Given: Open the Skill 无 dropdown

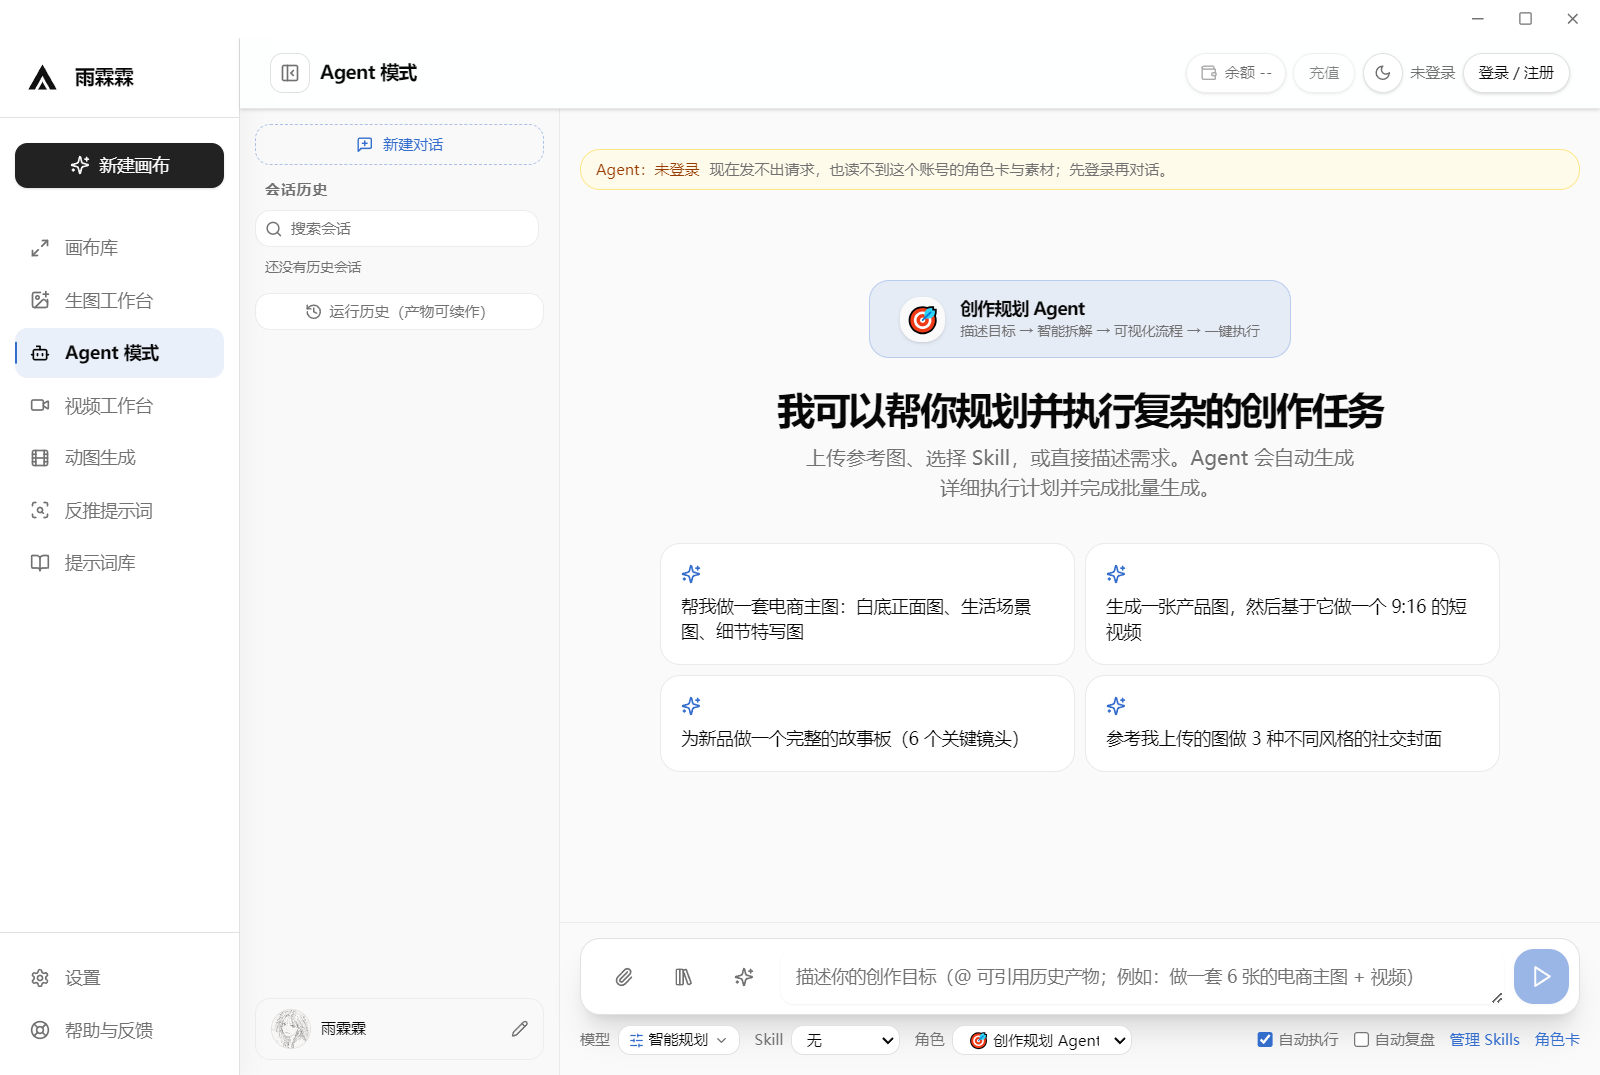Looking at the screenshot, I should pyautogui.click(x=846, y=1040).
